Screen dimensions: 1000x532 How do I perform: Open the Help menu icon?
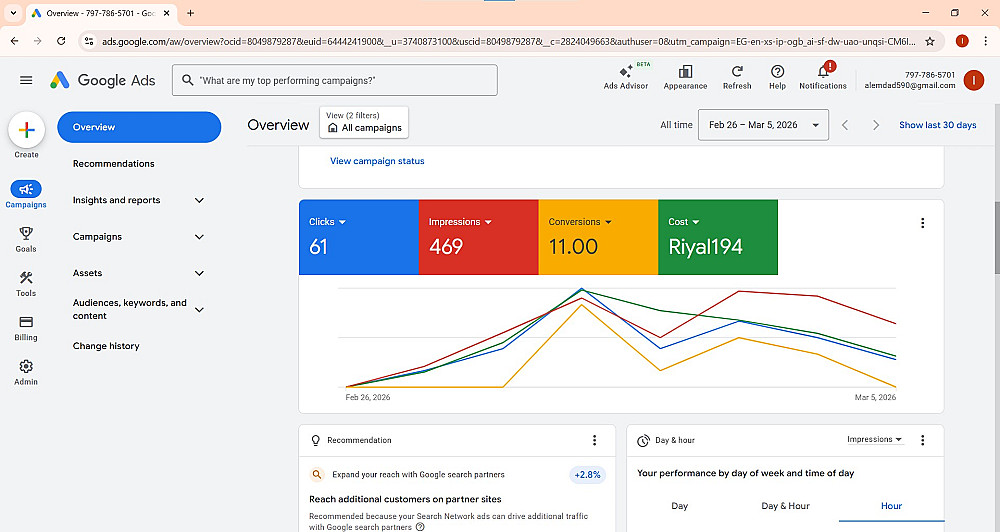tap(777, 74)
